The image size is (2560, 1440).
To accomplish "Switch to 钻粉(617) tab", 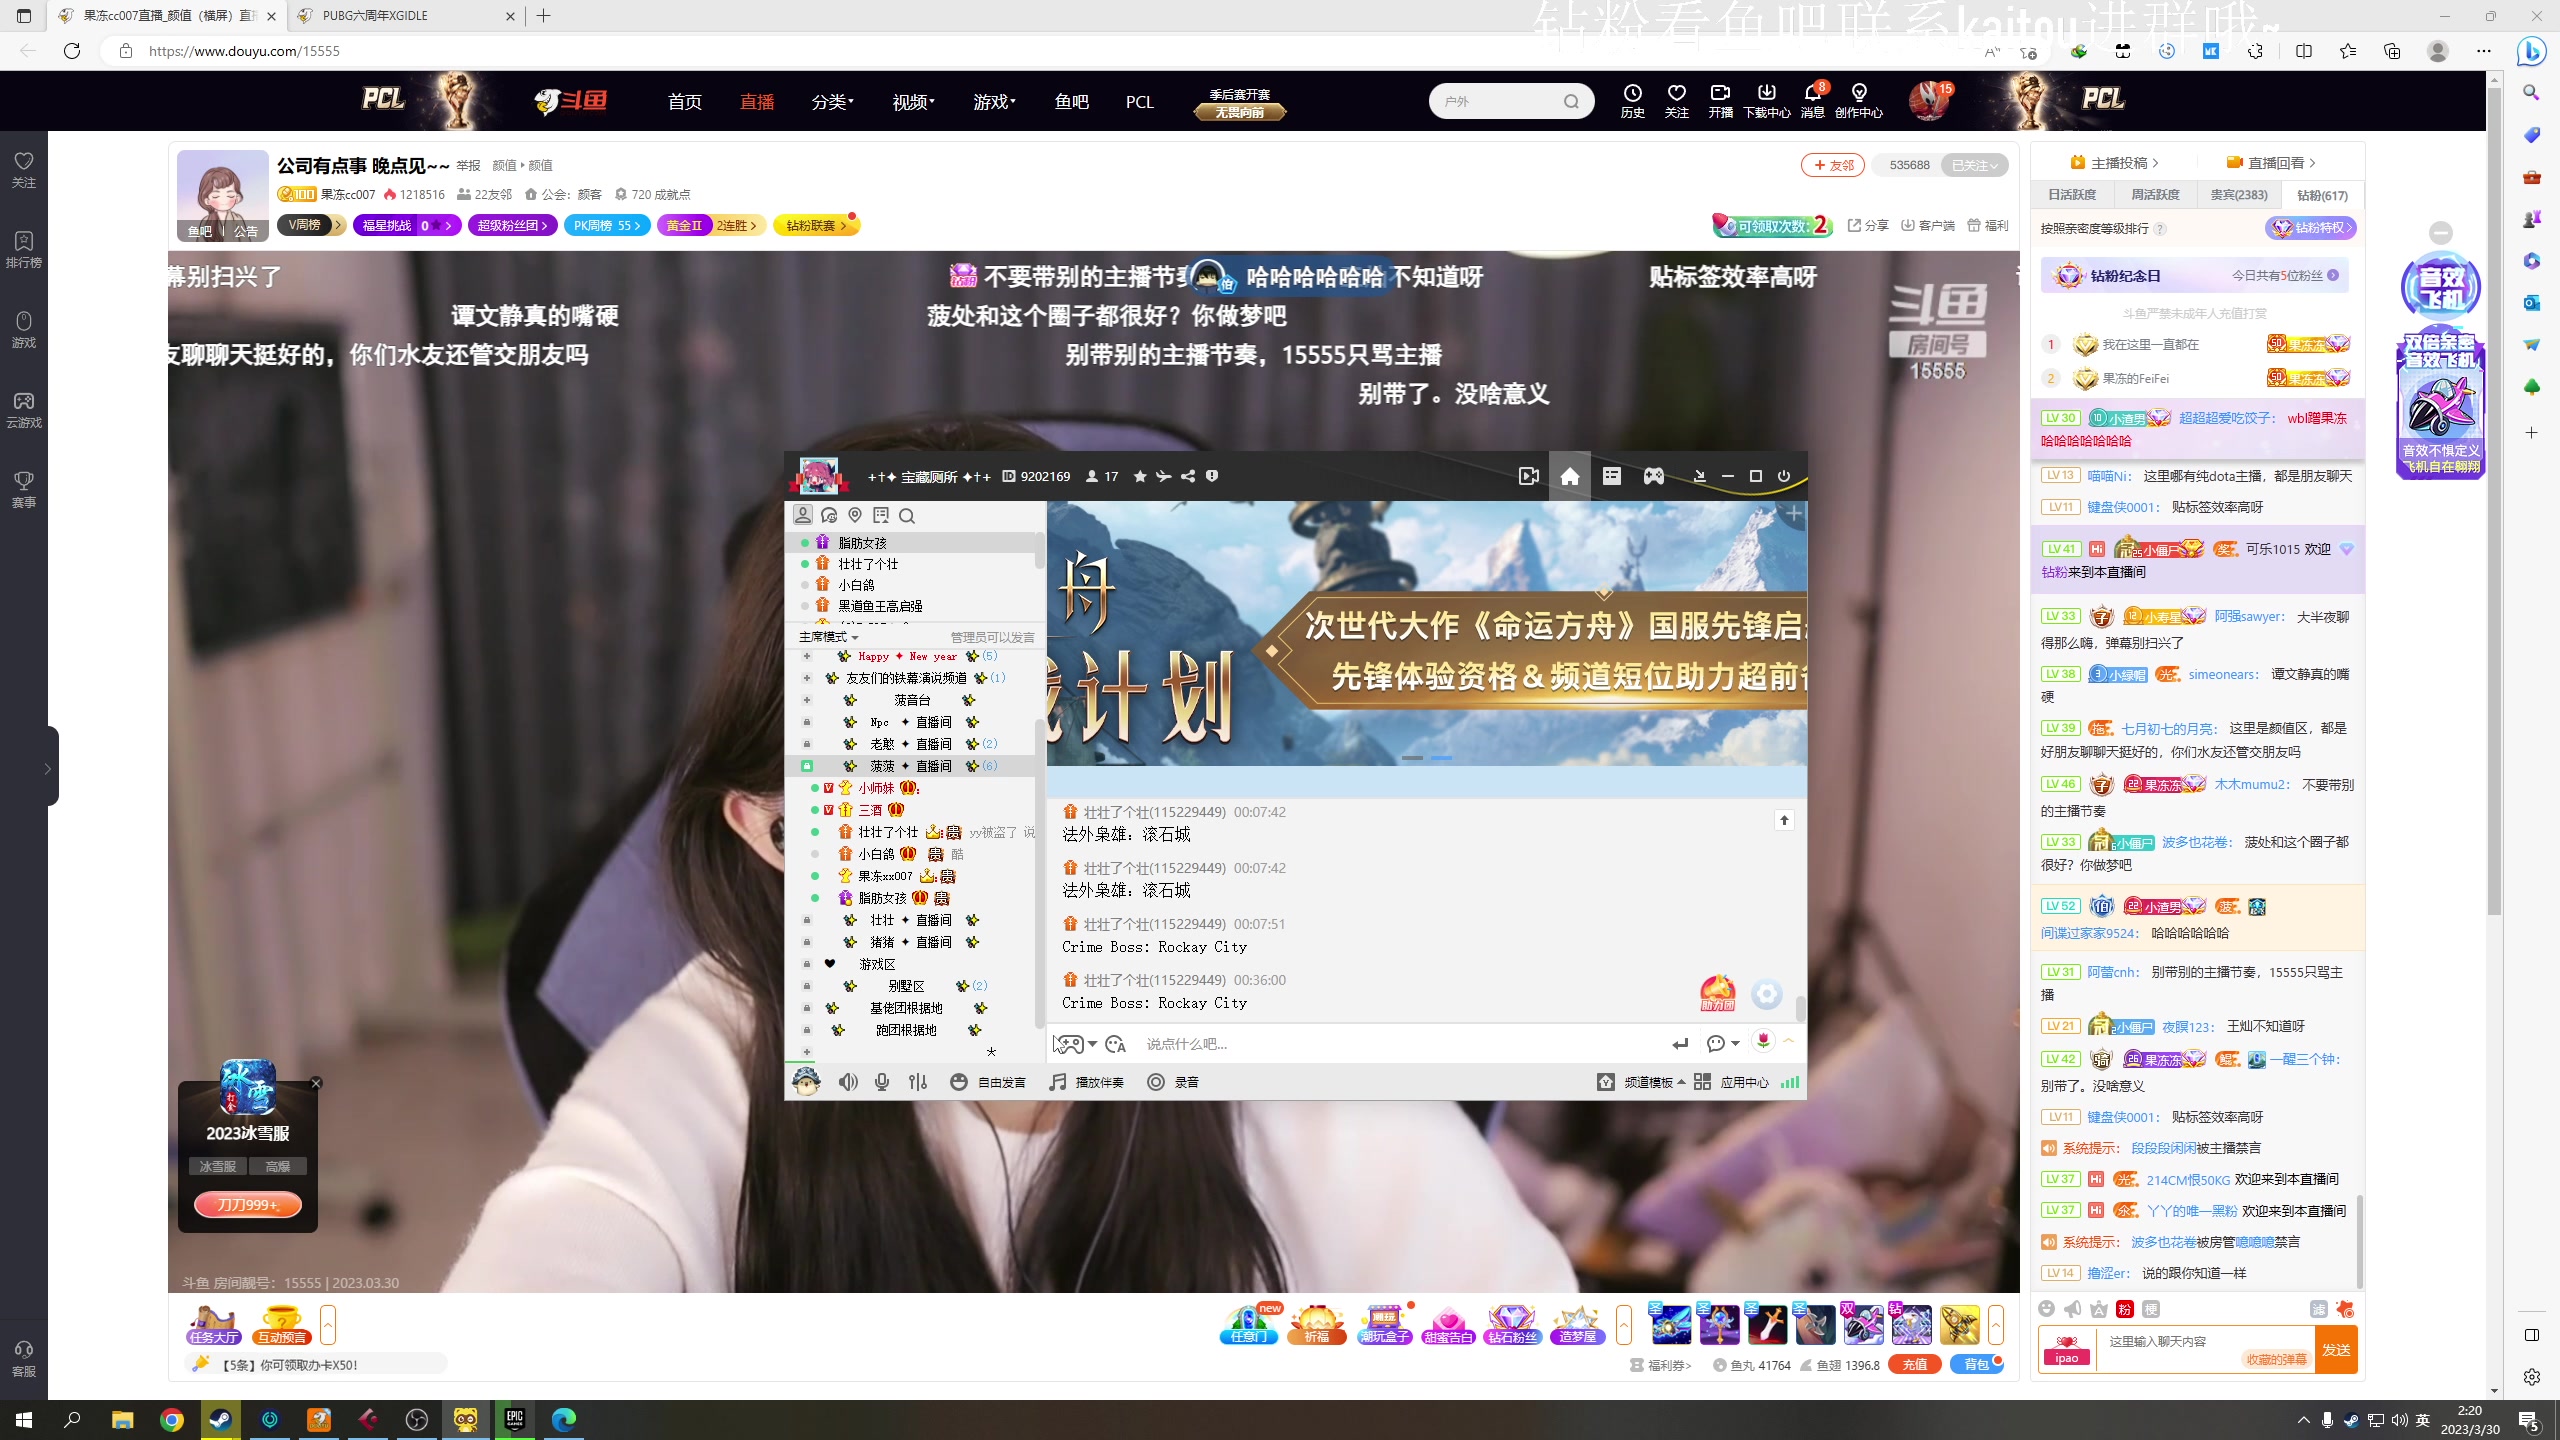I will (2322, 195).
